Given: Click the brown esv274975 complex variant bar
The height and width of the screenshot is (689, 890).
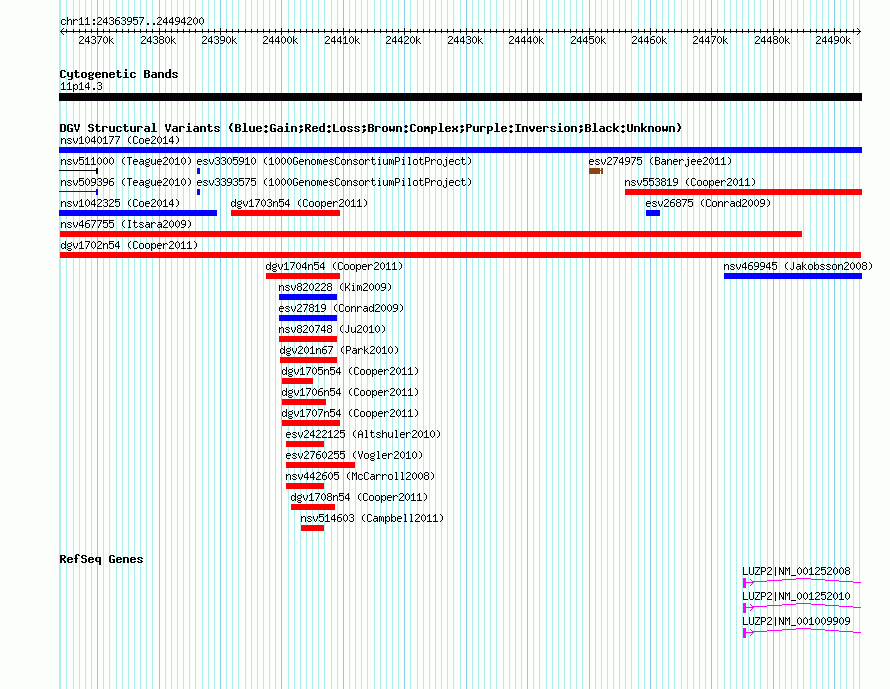Looking at the screenshot, I should pyautogui.click(x=595, y=171).
